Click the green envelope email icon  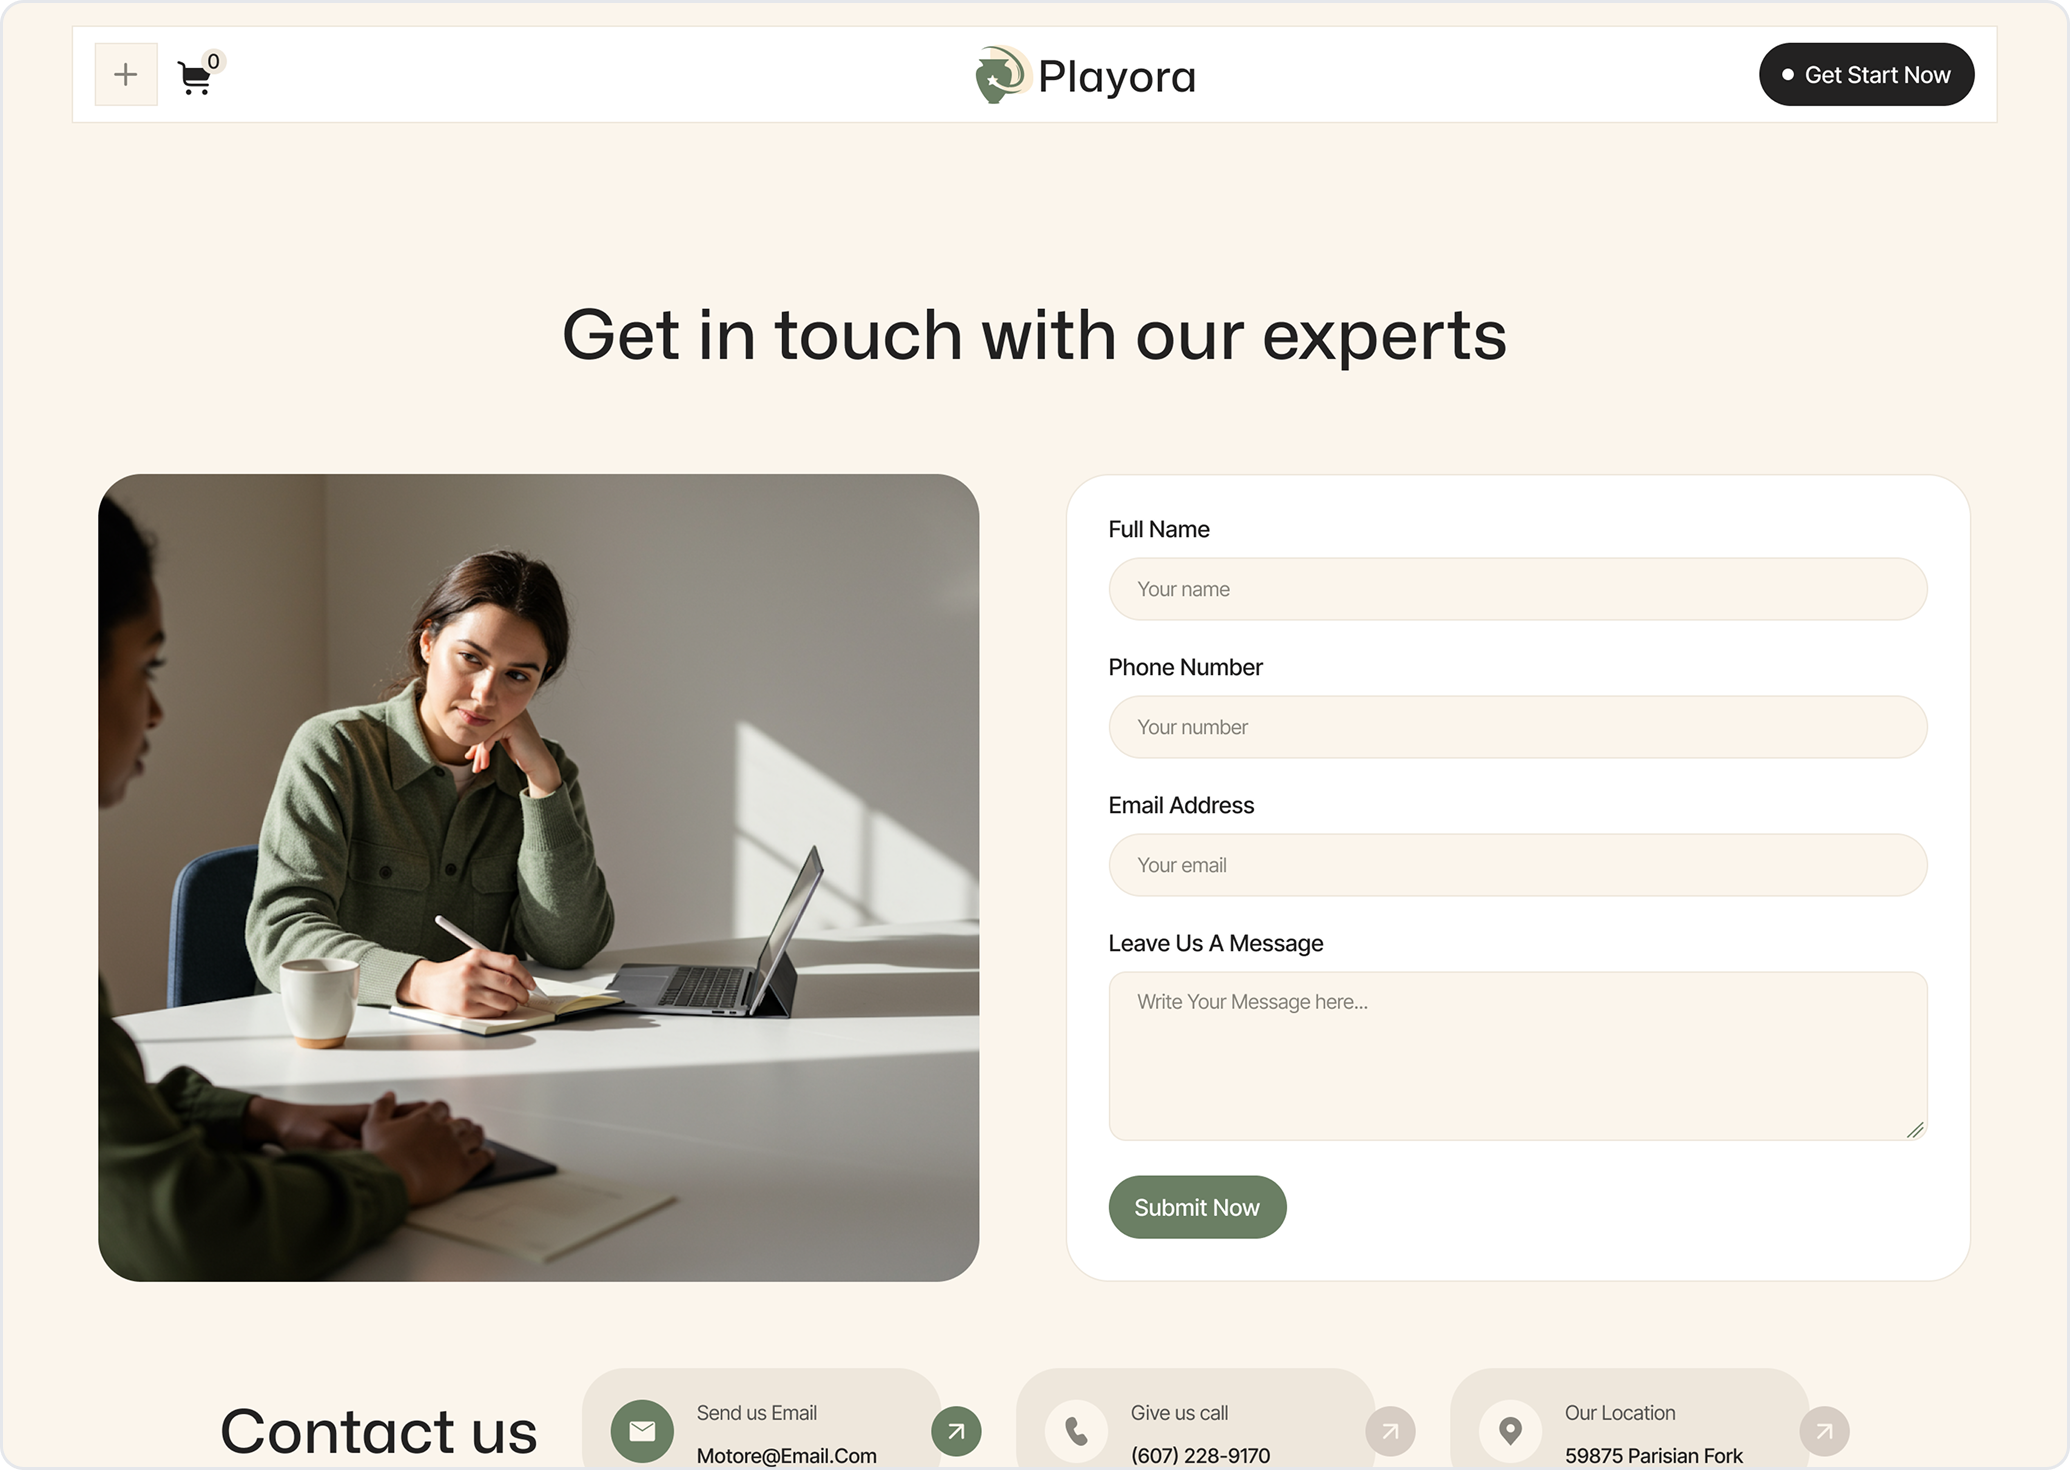point(642,1431)
